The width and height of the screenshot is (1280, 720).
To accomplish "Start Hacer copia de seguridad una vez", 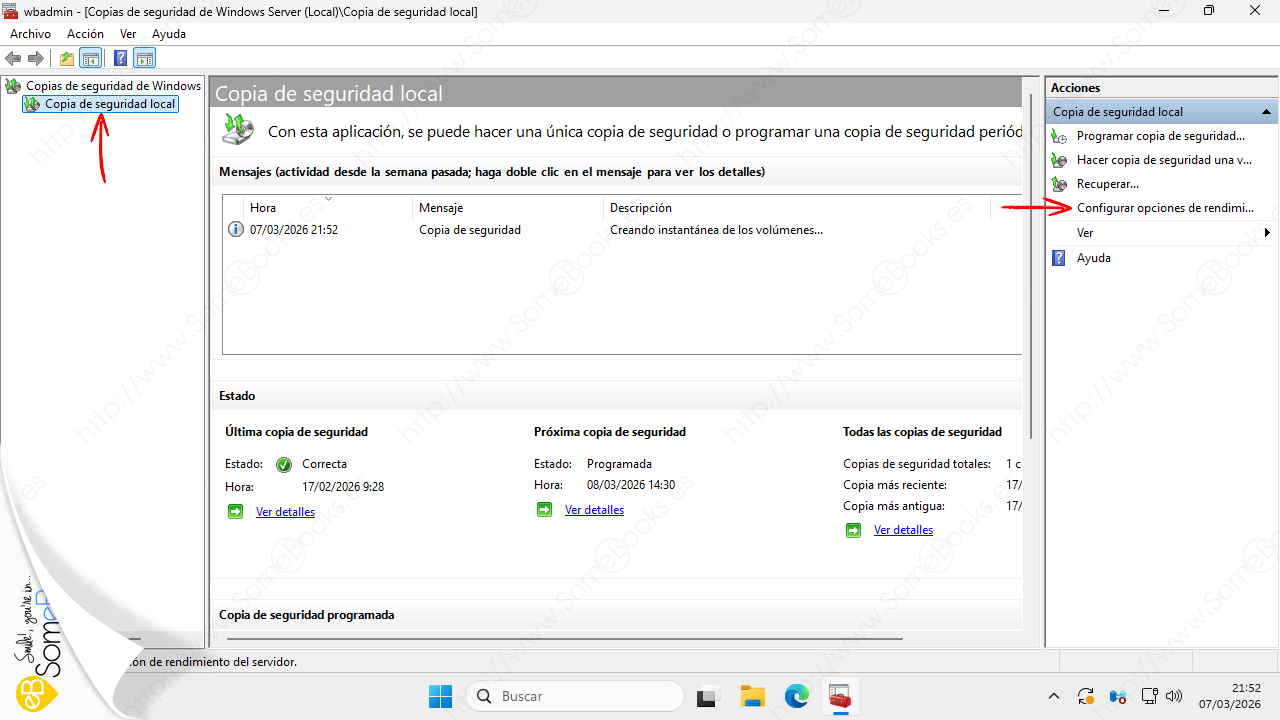I will click(x=1163, y=160).
